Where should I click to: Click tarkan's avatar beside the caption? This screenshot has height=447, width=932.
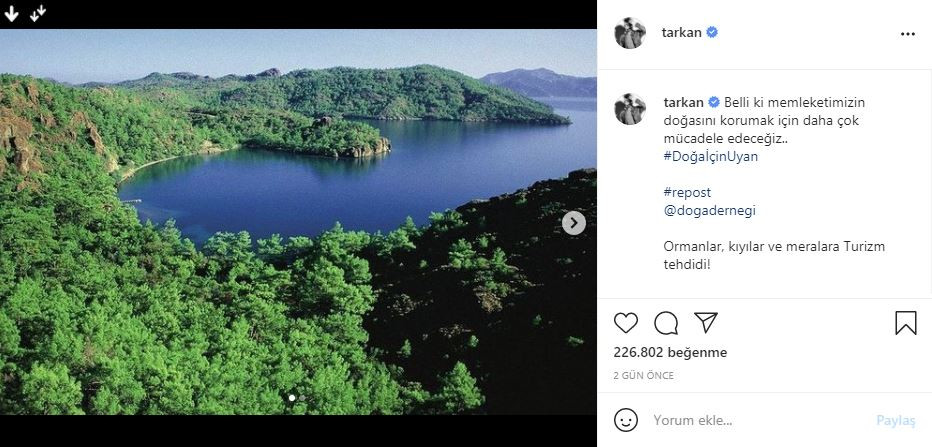click(630, 109)
